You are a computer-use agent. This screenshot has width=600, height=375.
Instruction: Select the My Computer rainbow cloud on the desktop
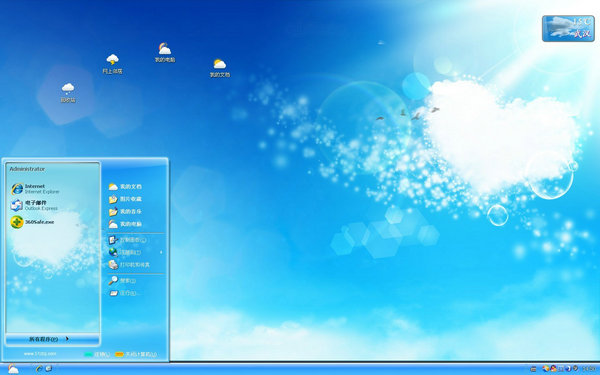(165, 52)
